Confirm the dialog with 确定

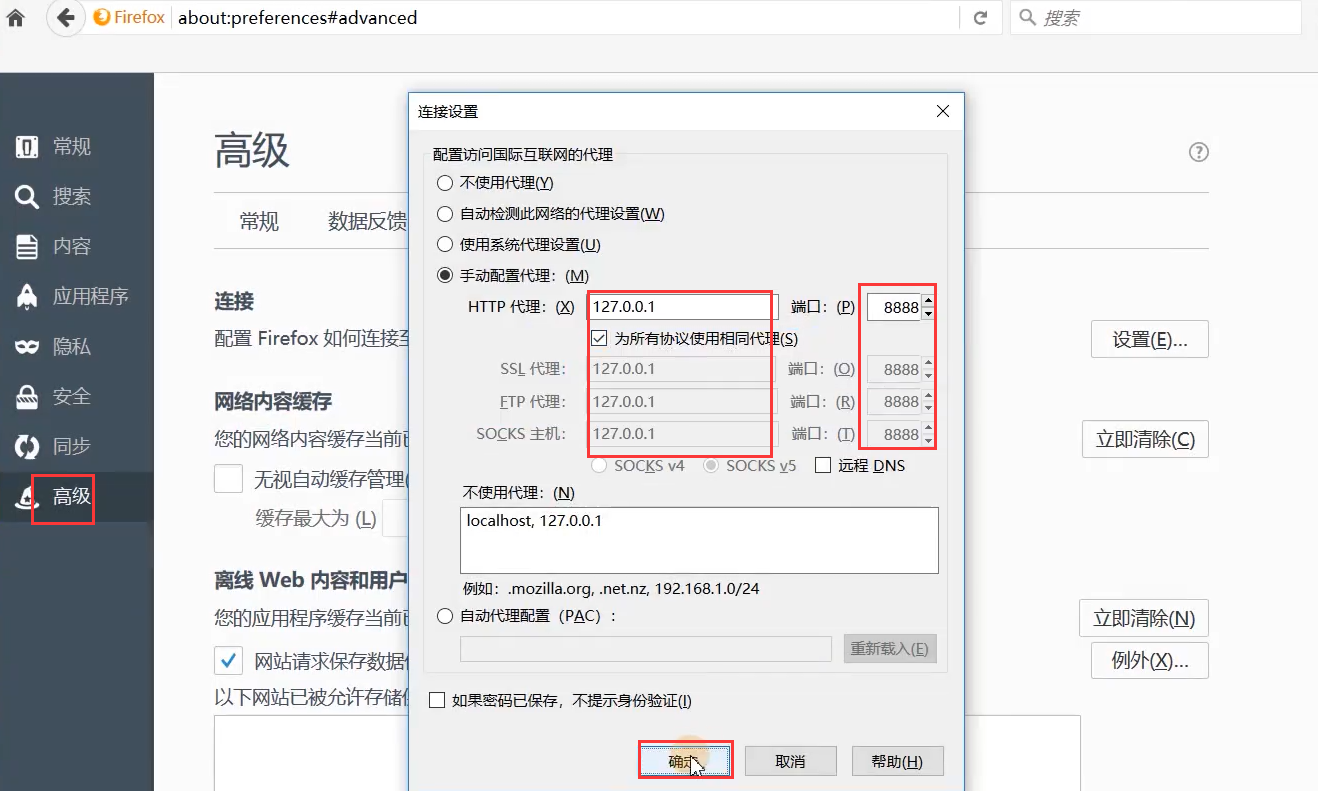coord(686,761)
